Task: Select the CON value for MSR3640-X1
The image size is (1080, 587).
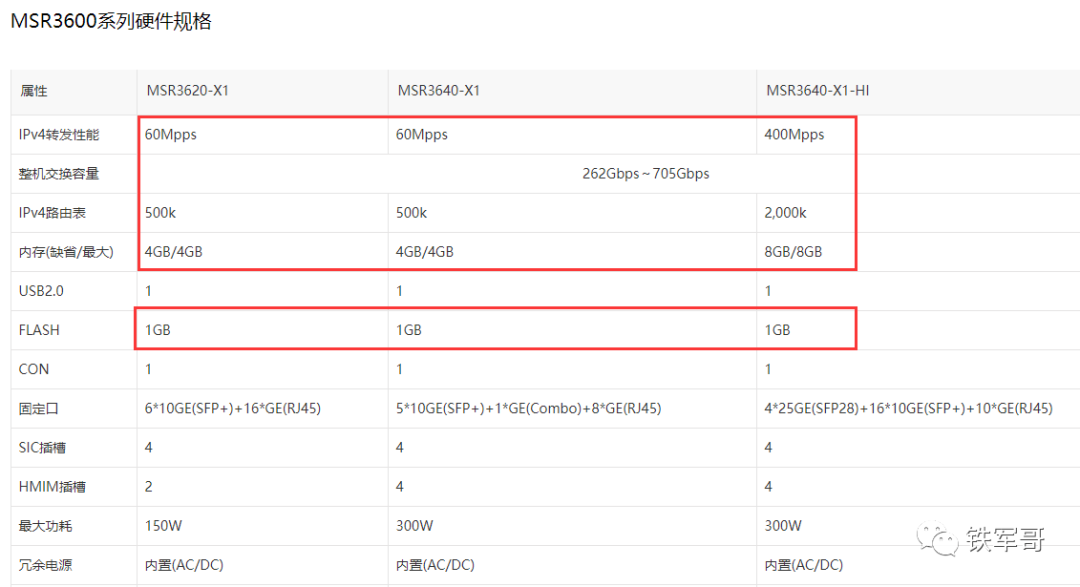Action: pyautogui.click(x=399, y=369)
